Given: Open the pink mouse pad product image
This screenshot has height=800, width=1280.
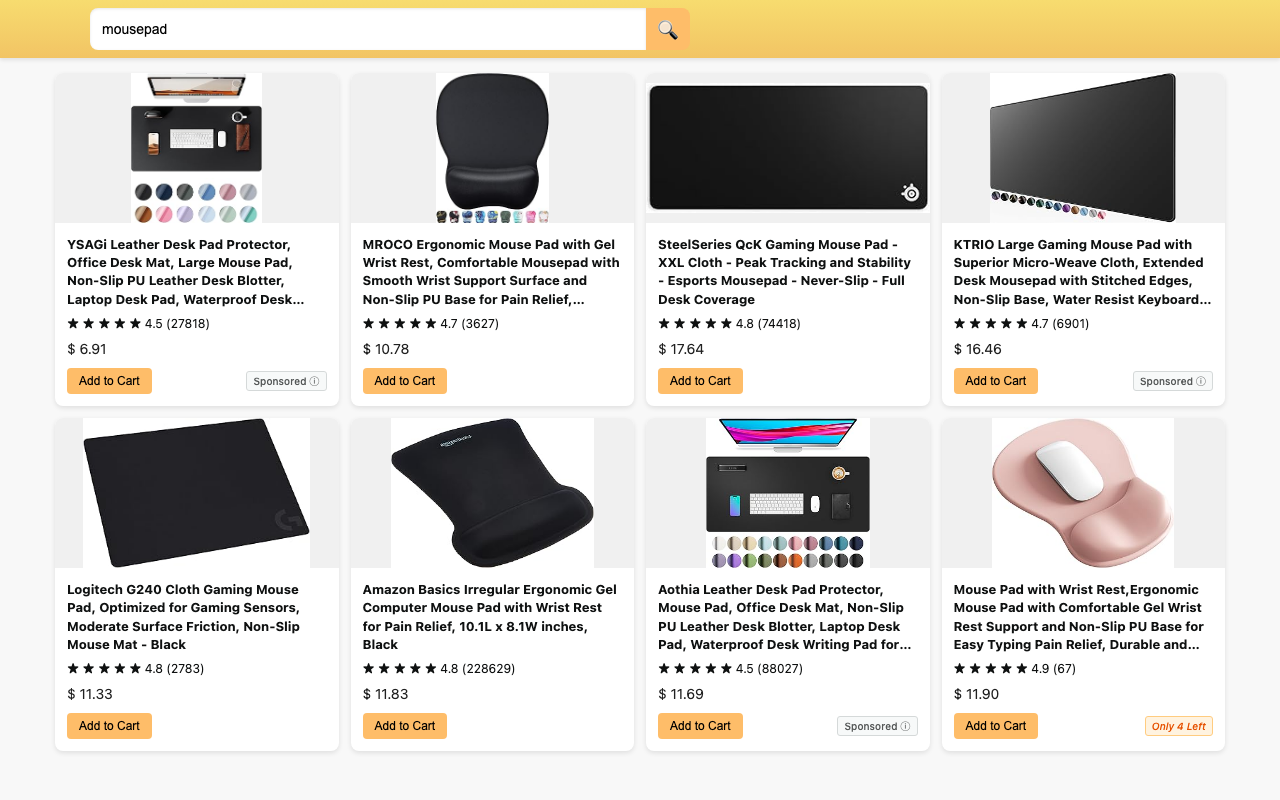Looking at the screenshot, I should pos(1083,493).
